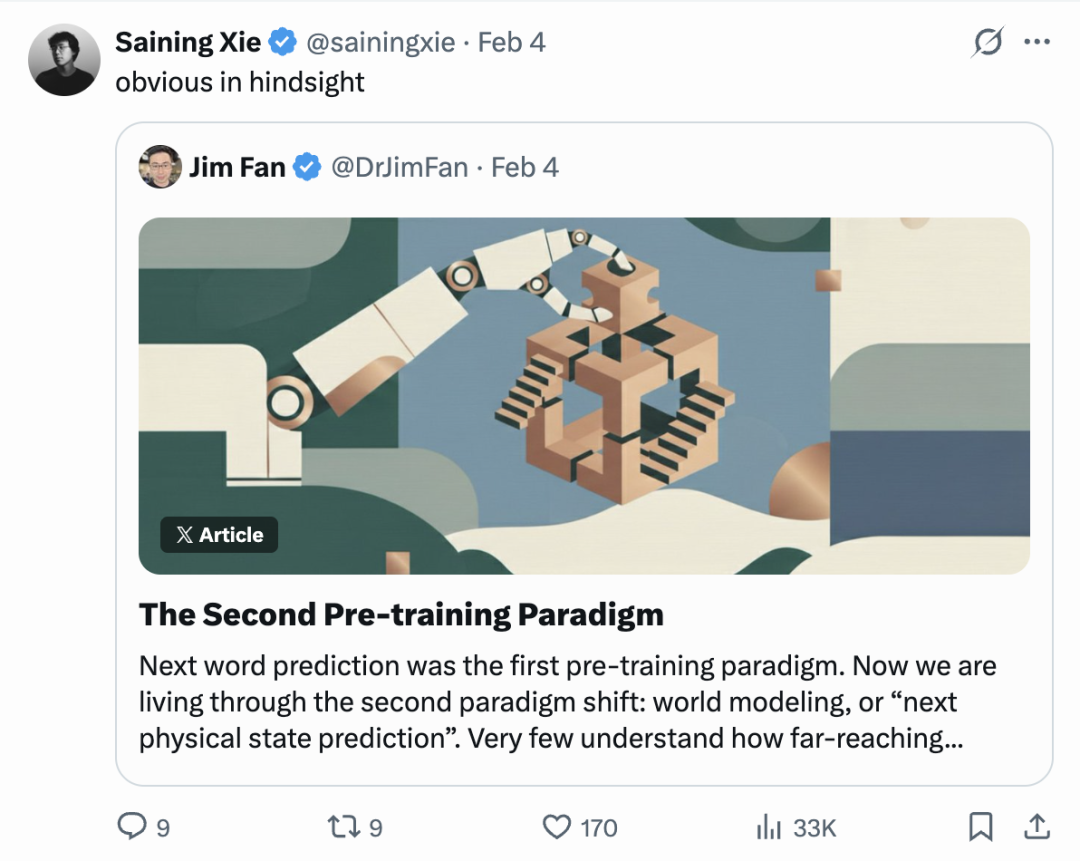The height and width of the screenshot is (861, 1080).
Task: Click the repost icon
Action: 340,826
